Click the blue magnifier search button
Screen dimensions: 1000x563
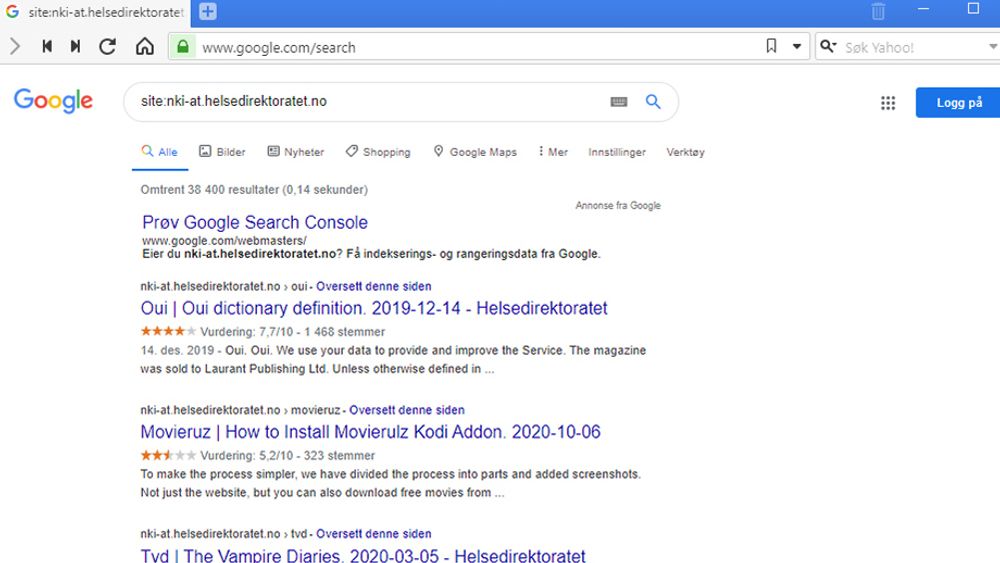point(653,101)
